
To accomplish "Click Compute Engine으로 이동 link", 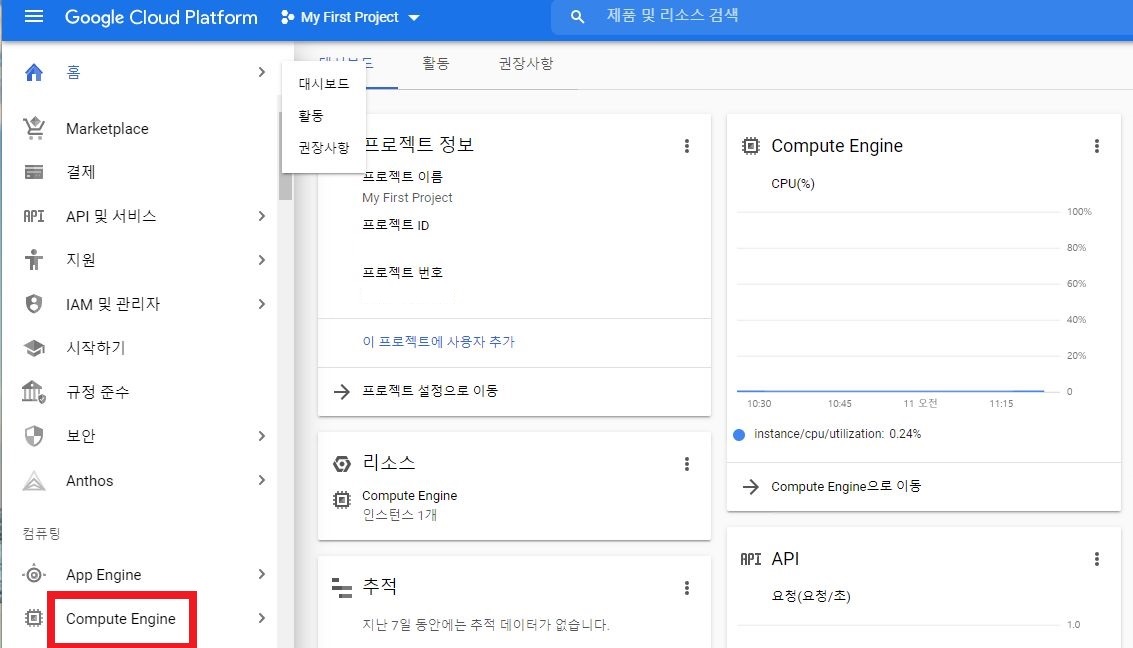I will (846, 486).
